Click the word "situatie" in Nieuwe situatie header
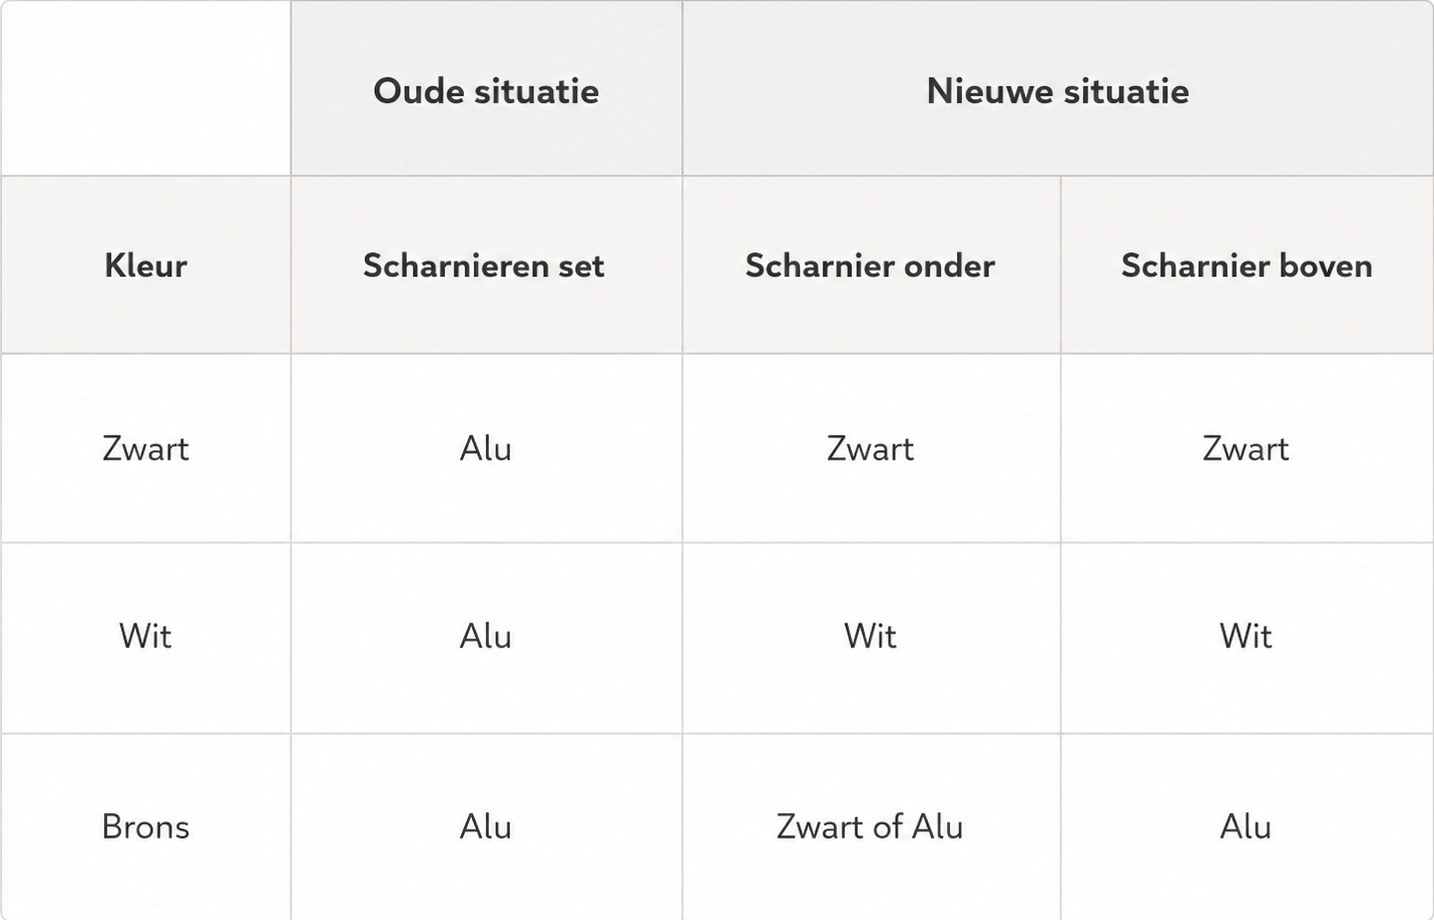 pos(1127,91)
